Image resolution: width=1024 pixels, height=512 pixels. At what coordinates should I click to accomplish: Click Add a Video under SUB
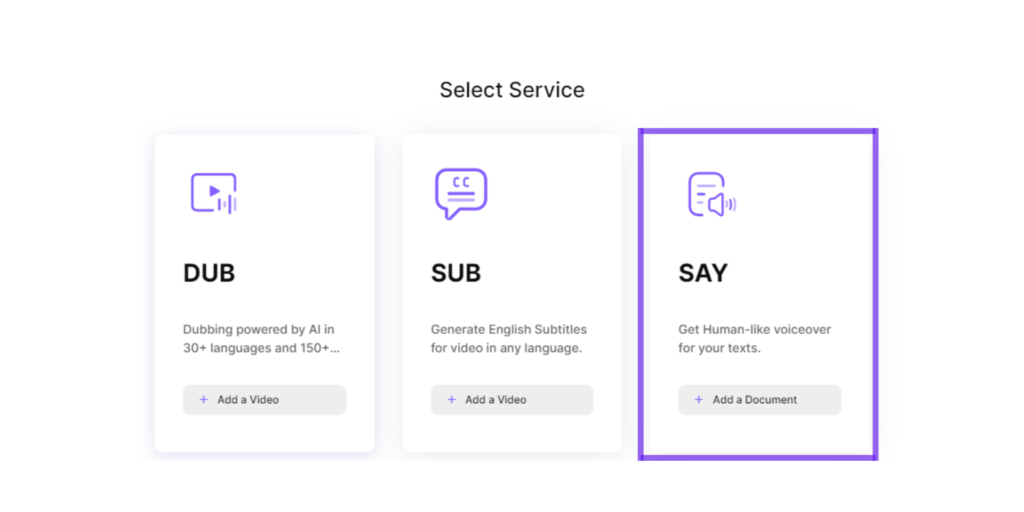pyautogui.click(x=512, y=400)
